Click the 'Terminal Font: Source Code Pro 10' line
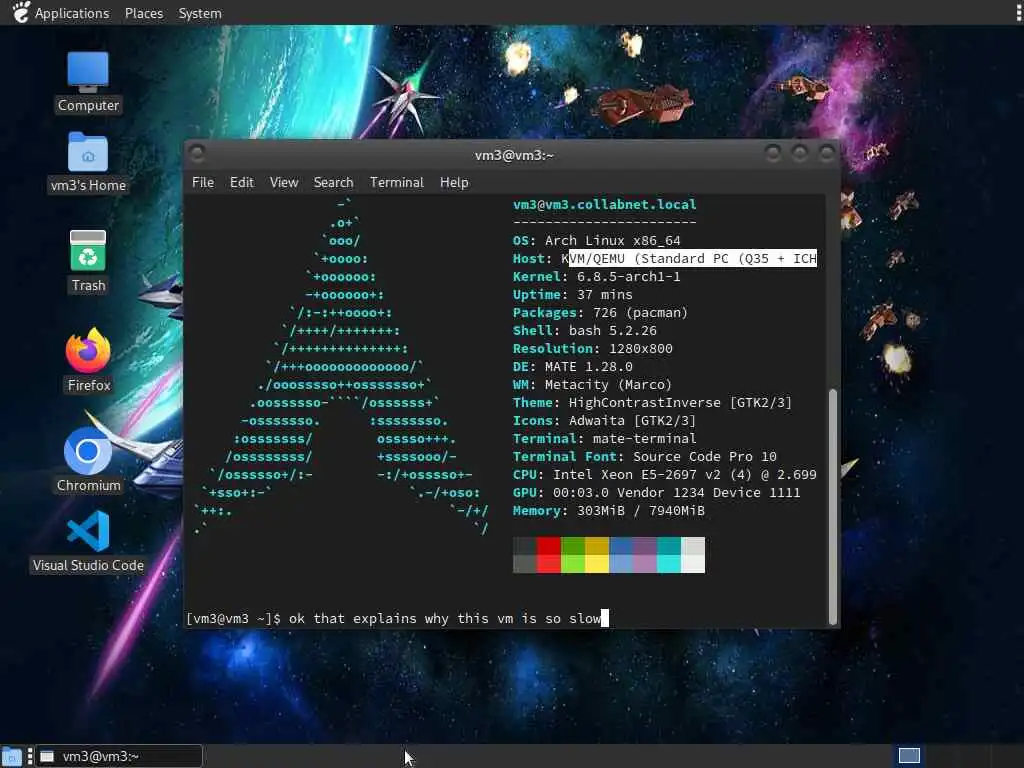Image resolution: width=1024 pixels, height=768 pixels. pyautogui.click(x=645, y=456)
